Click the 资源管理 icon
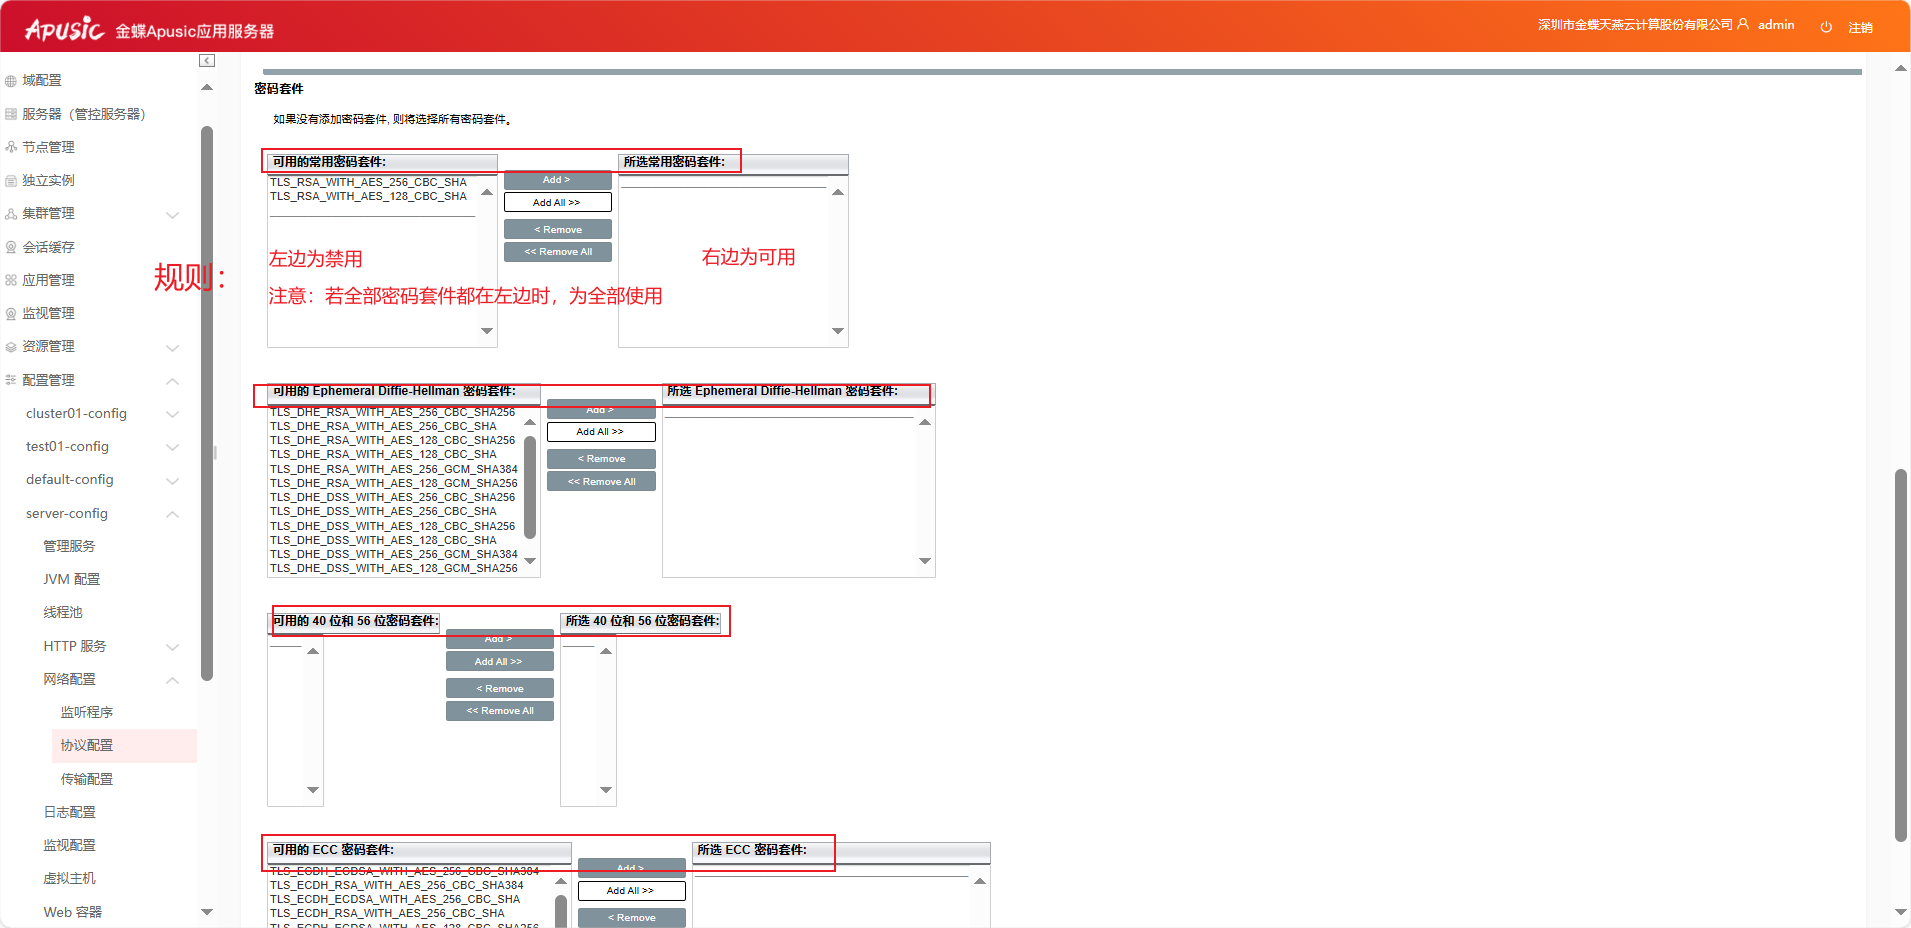The width and height of the screenshot is (1911, 928). coord(11,347)
